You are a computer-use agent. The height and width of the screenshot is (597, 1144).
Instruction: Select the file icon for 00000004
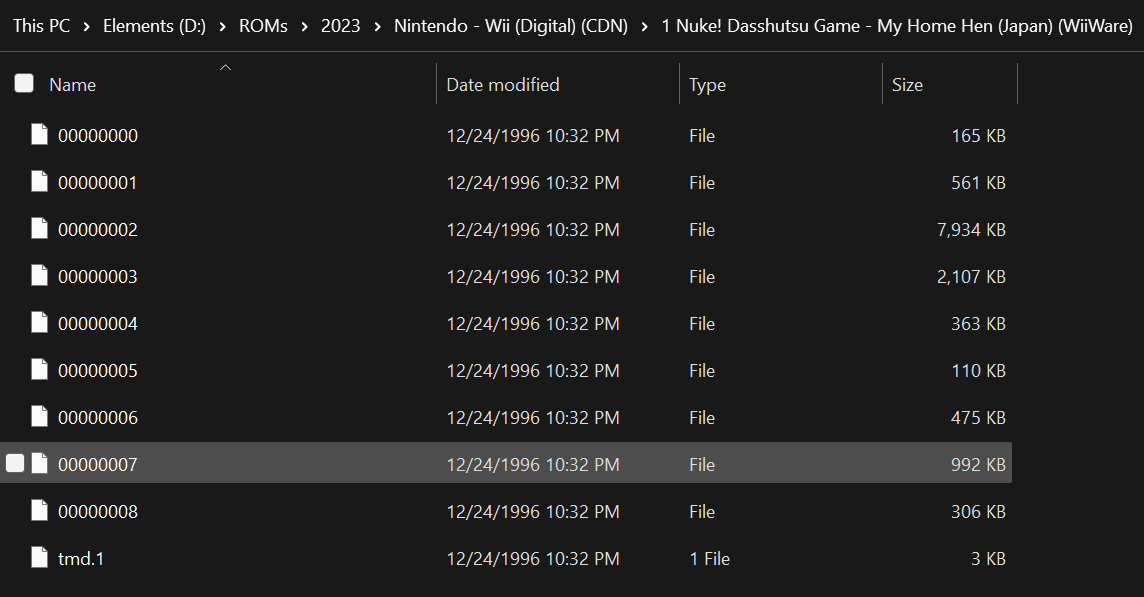coord(39,323)
